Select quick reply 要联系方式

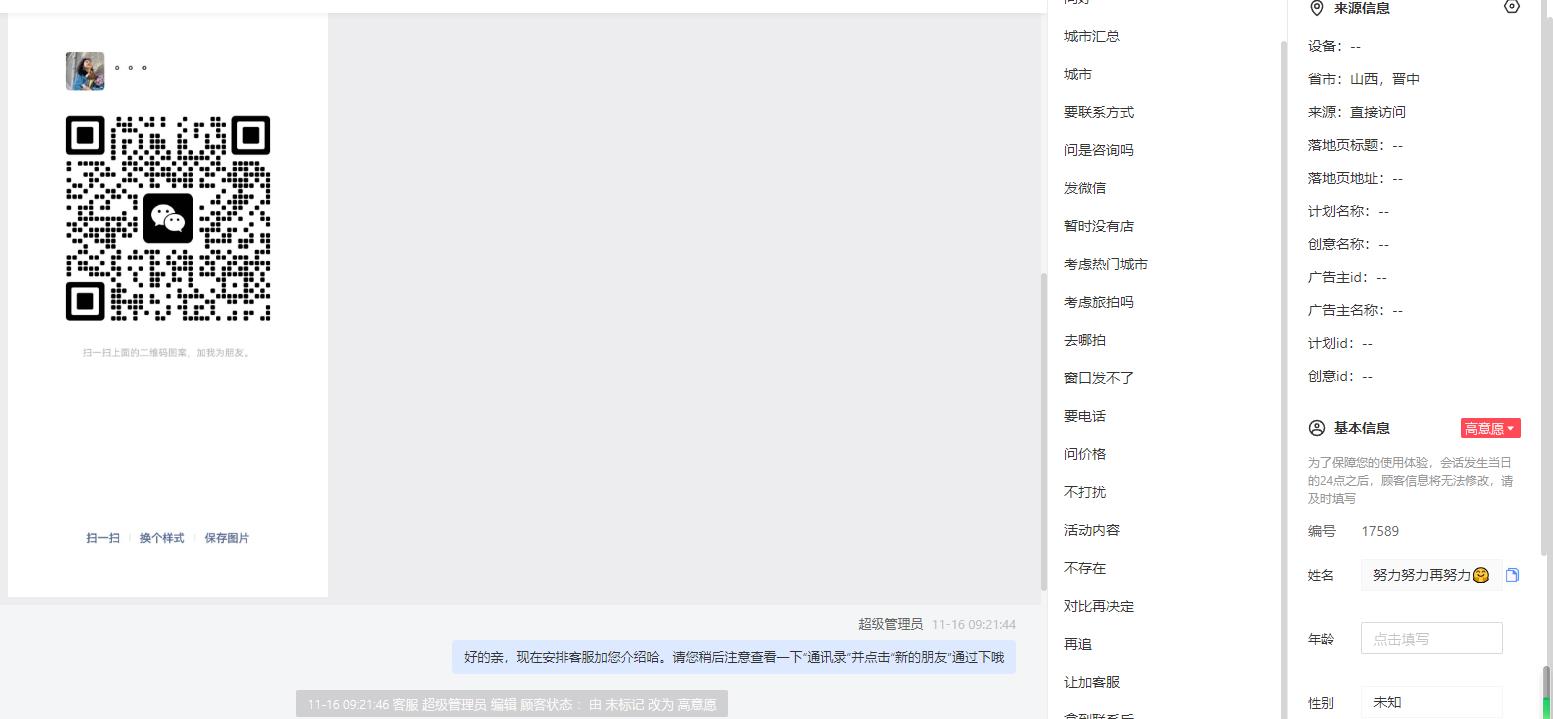[x=1099, y=112]
